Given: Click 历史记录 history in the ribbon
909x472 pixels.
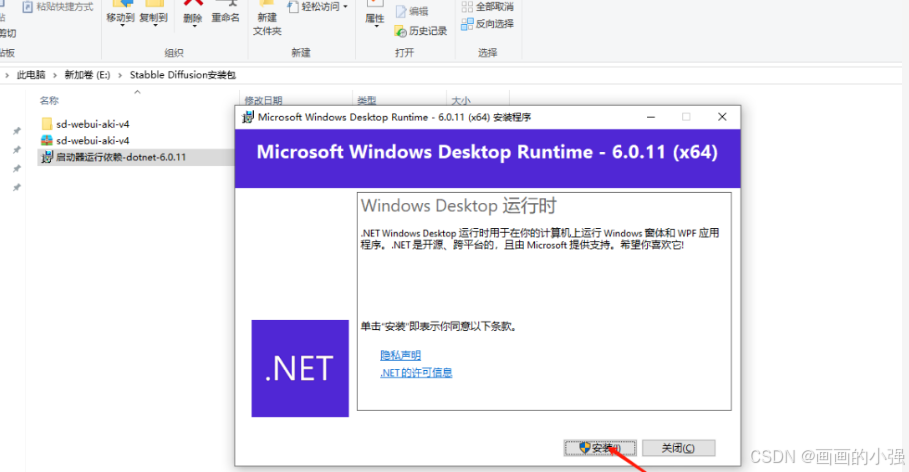Looking at the screenshot, I should pyautogui.click(x=421, y=31).
